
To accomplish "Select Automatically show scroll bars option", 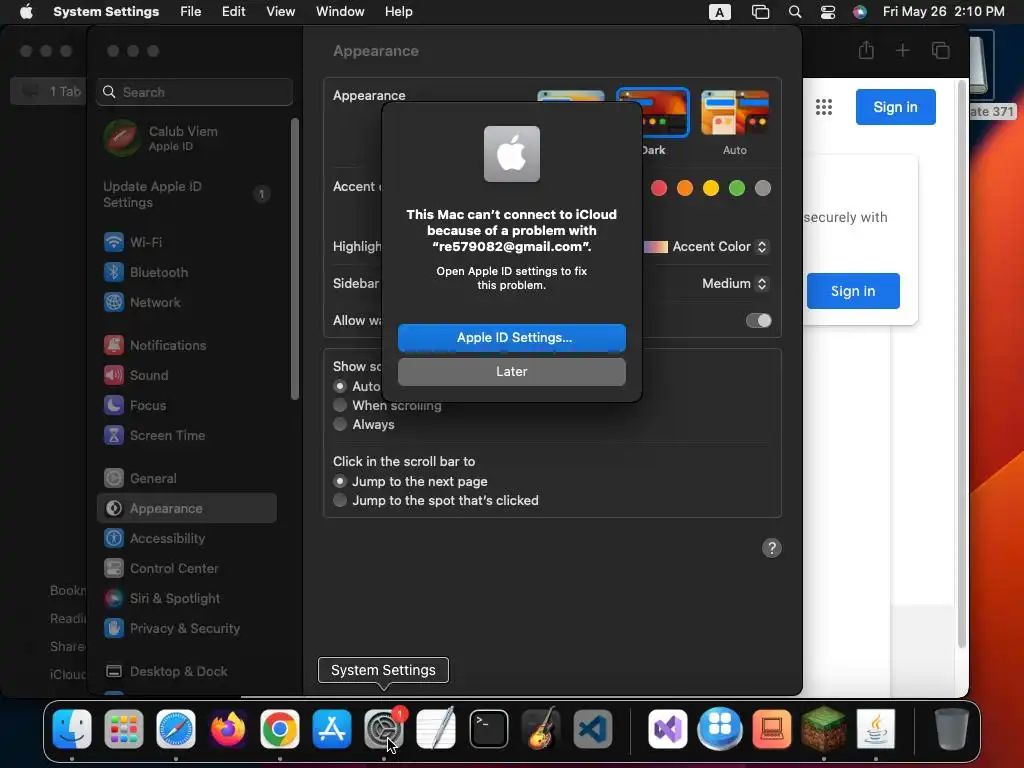I will 340,387.
